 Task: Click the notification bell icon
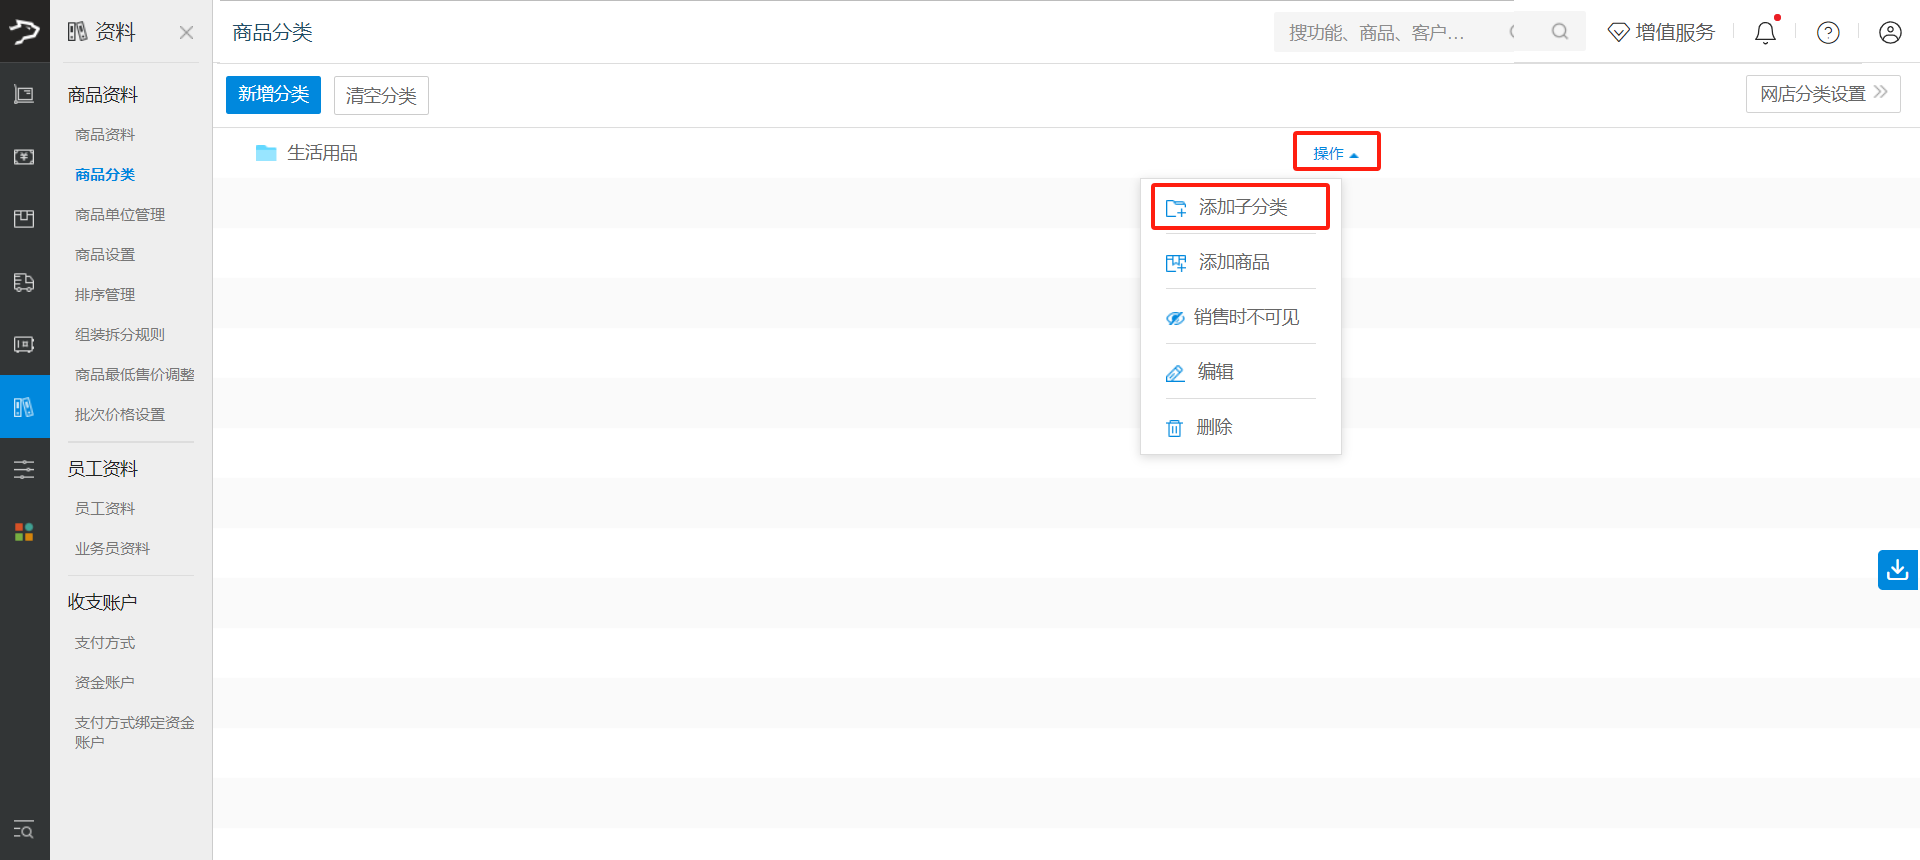pos(1765,33)
